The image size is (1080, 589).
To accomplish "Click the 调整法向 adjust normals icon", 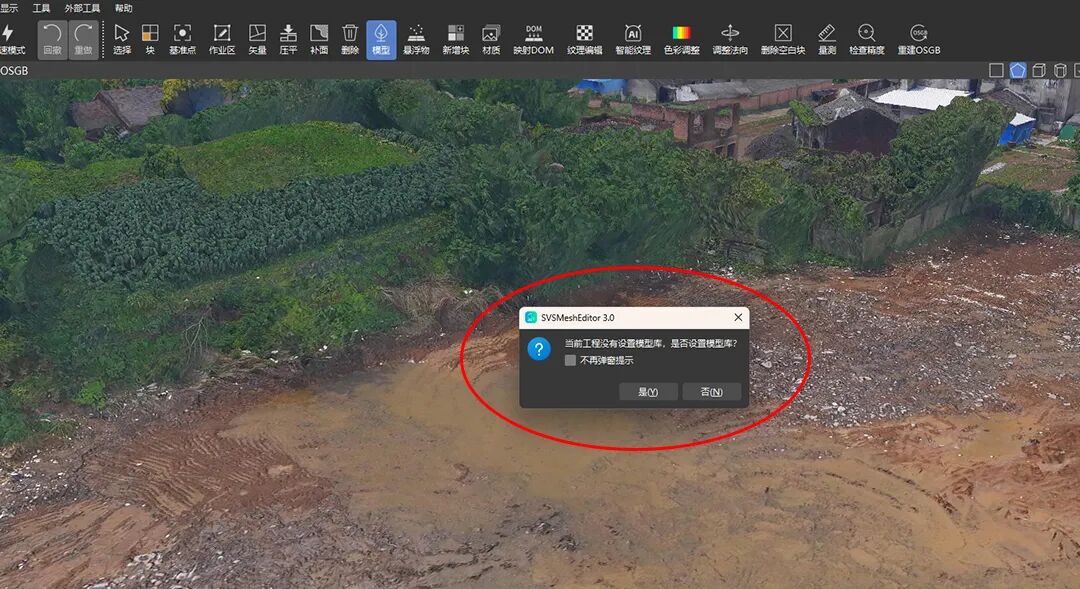I will pyautogui.click(x=730, y=39).
